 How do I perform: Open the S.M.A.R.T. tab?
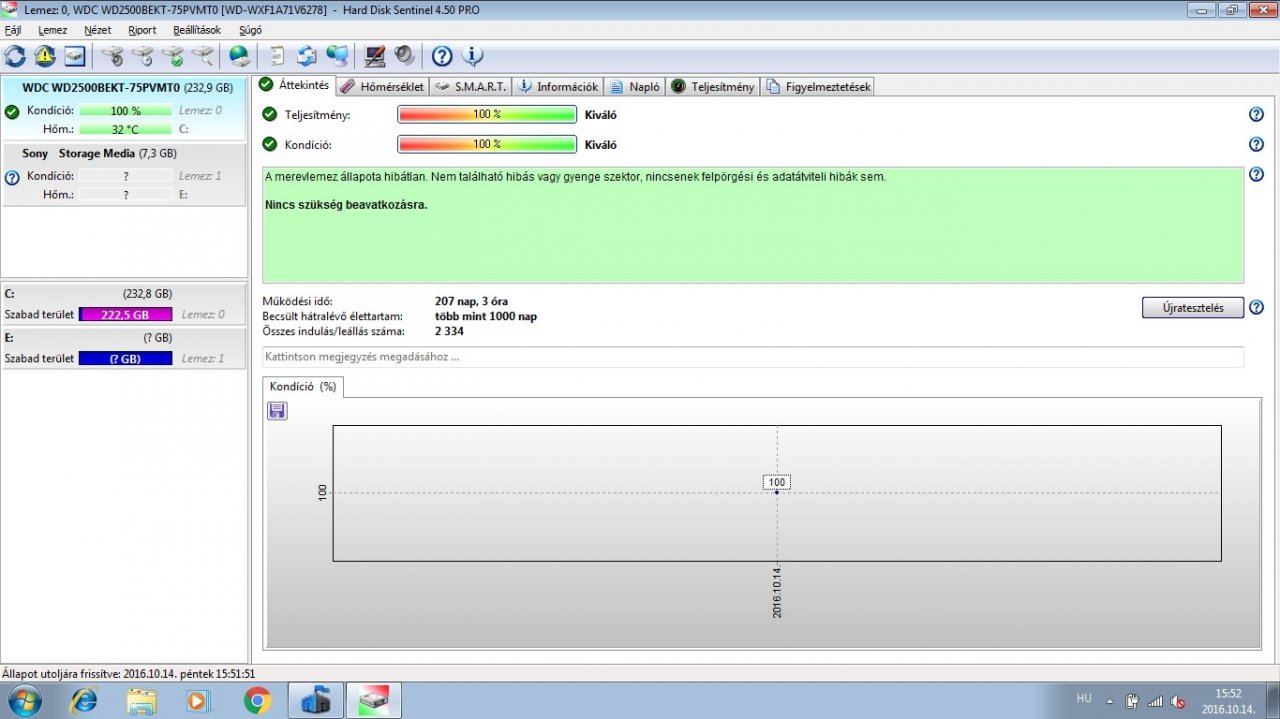tap(471, 87)
